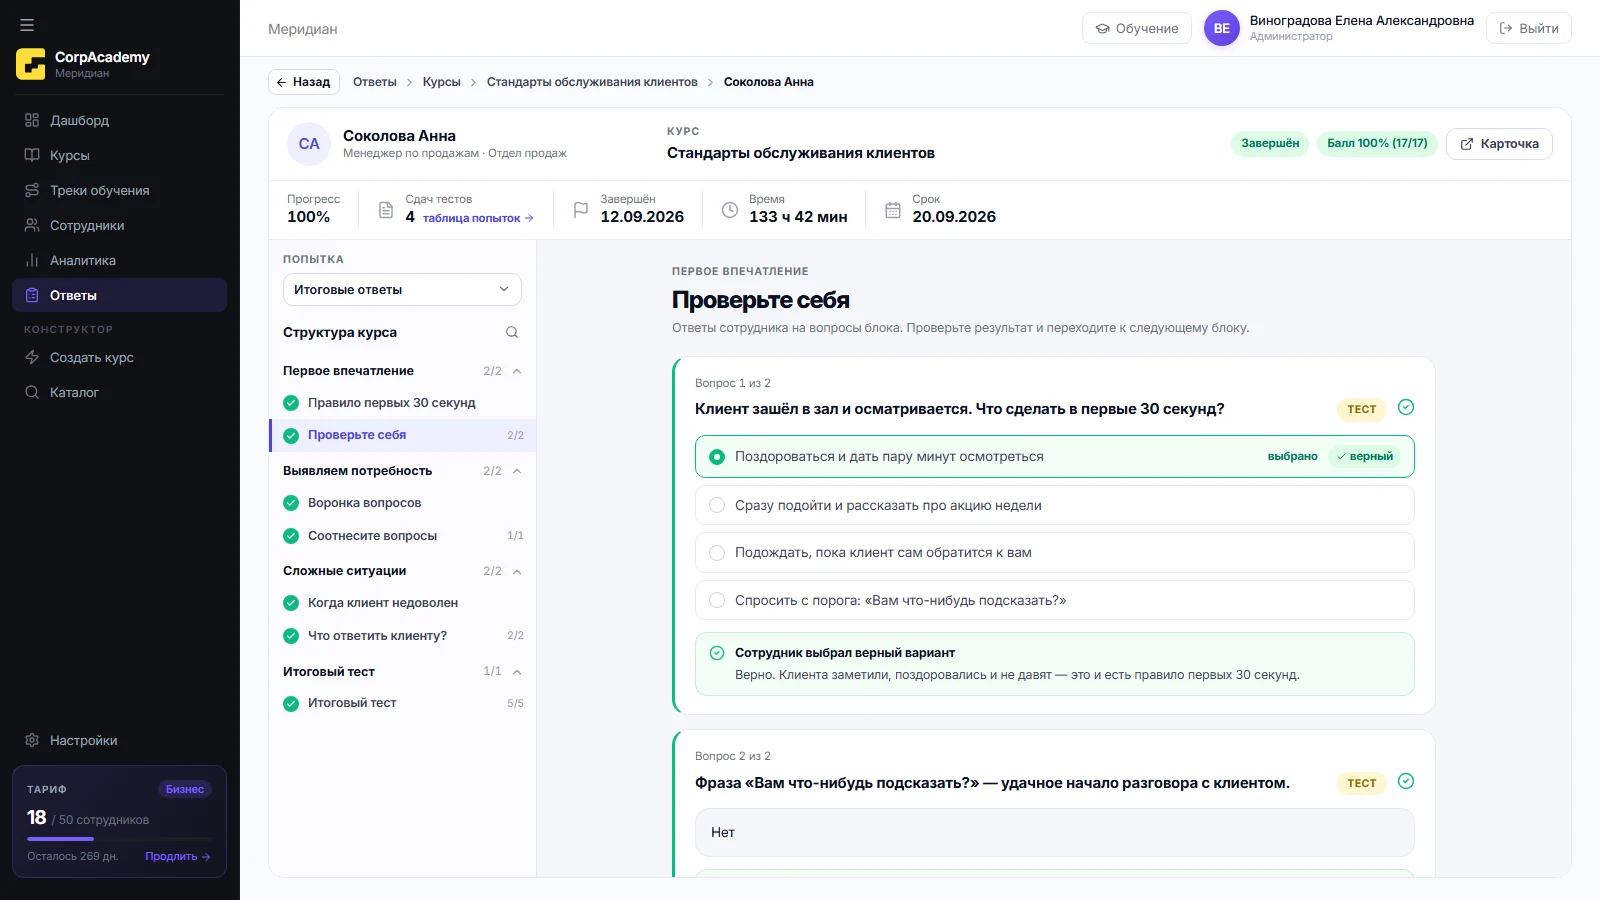Image resolution: width=1600 pixels, height=900 pixels.
Task: Select radio Поздороваться и дать пару минут
Action: 717,457
